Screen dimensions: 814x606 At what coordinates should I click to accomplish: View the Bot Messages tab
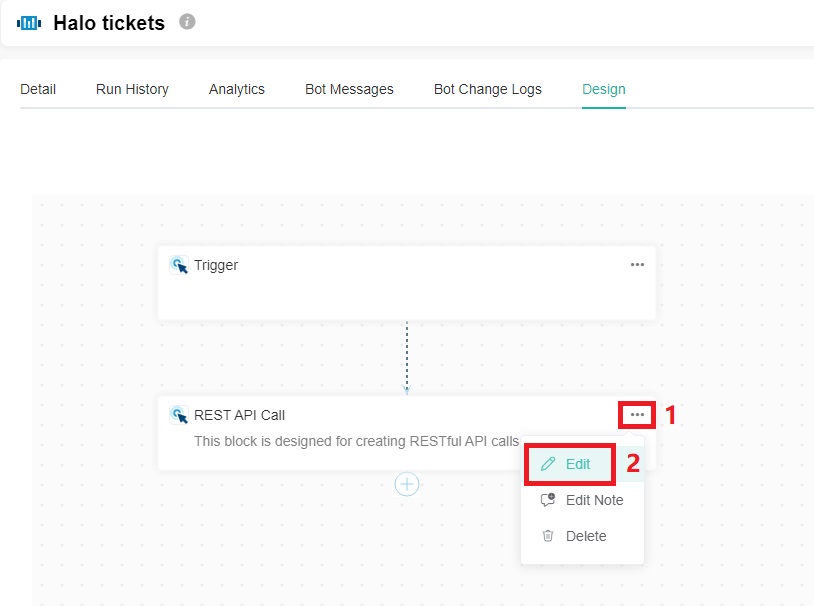point(349,89)
